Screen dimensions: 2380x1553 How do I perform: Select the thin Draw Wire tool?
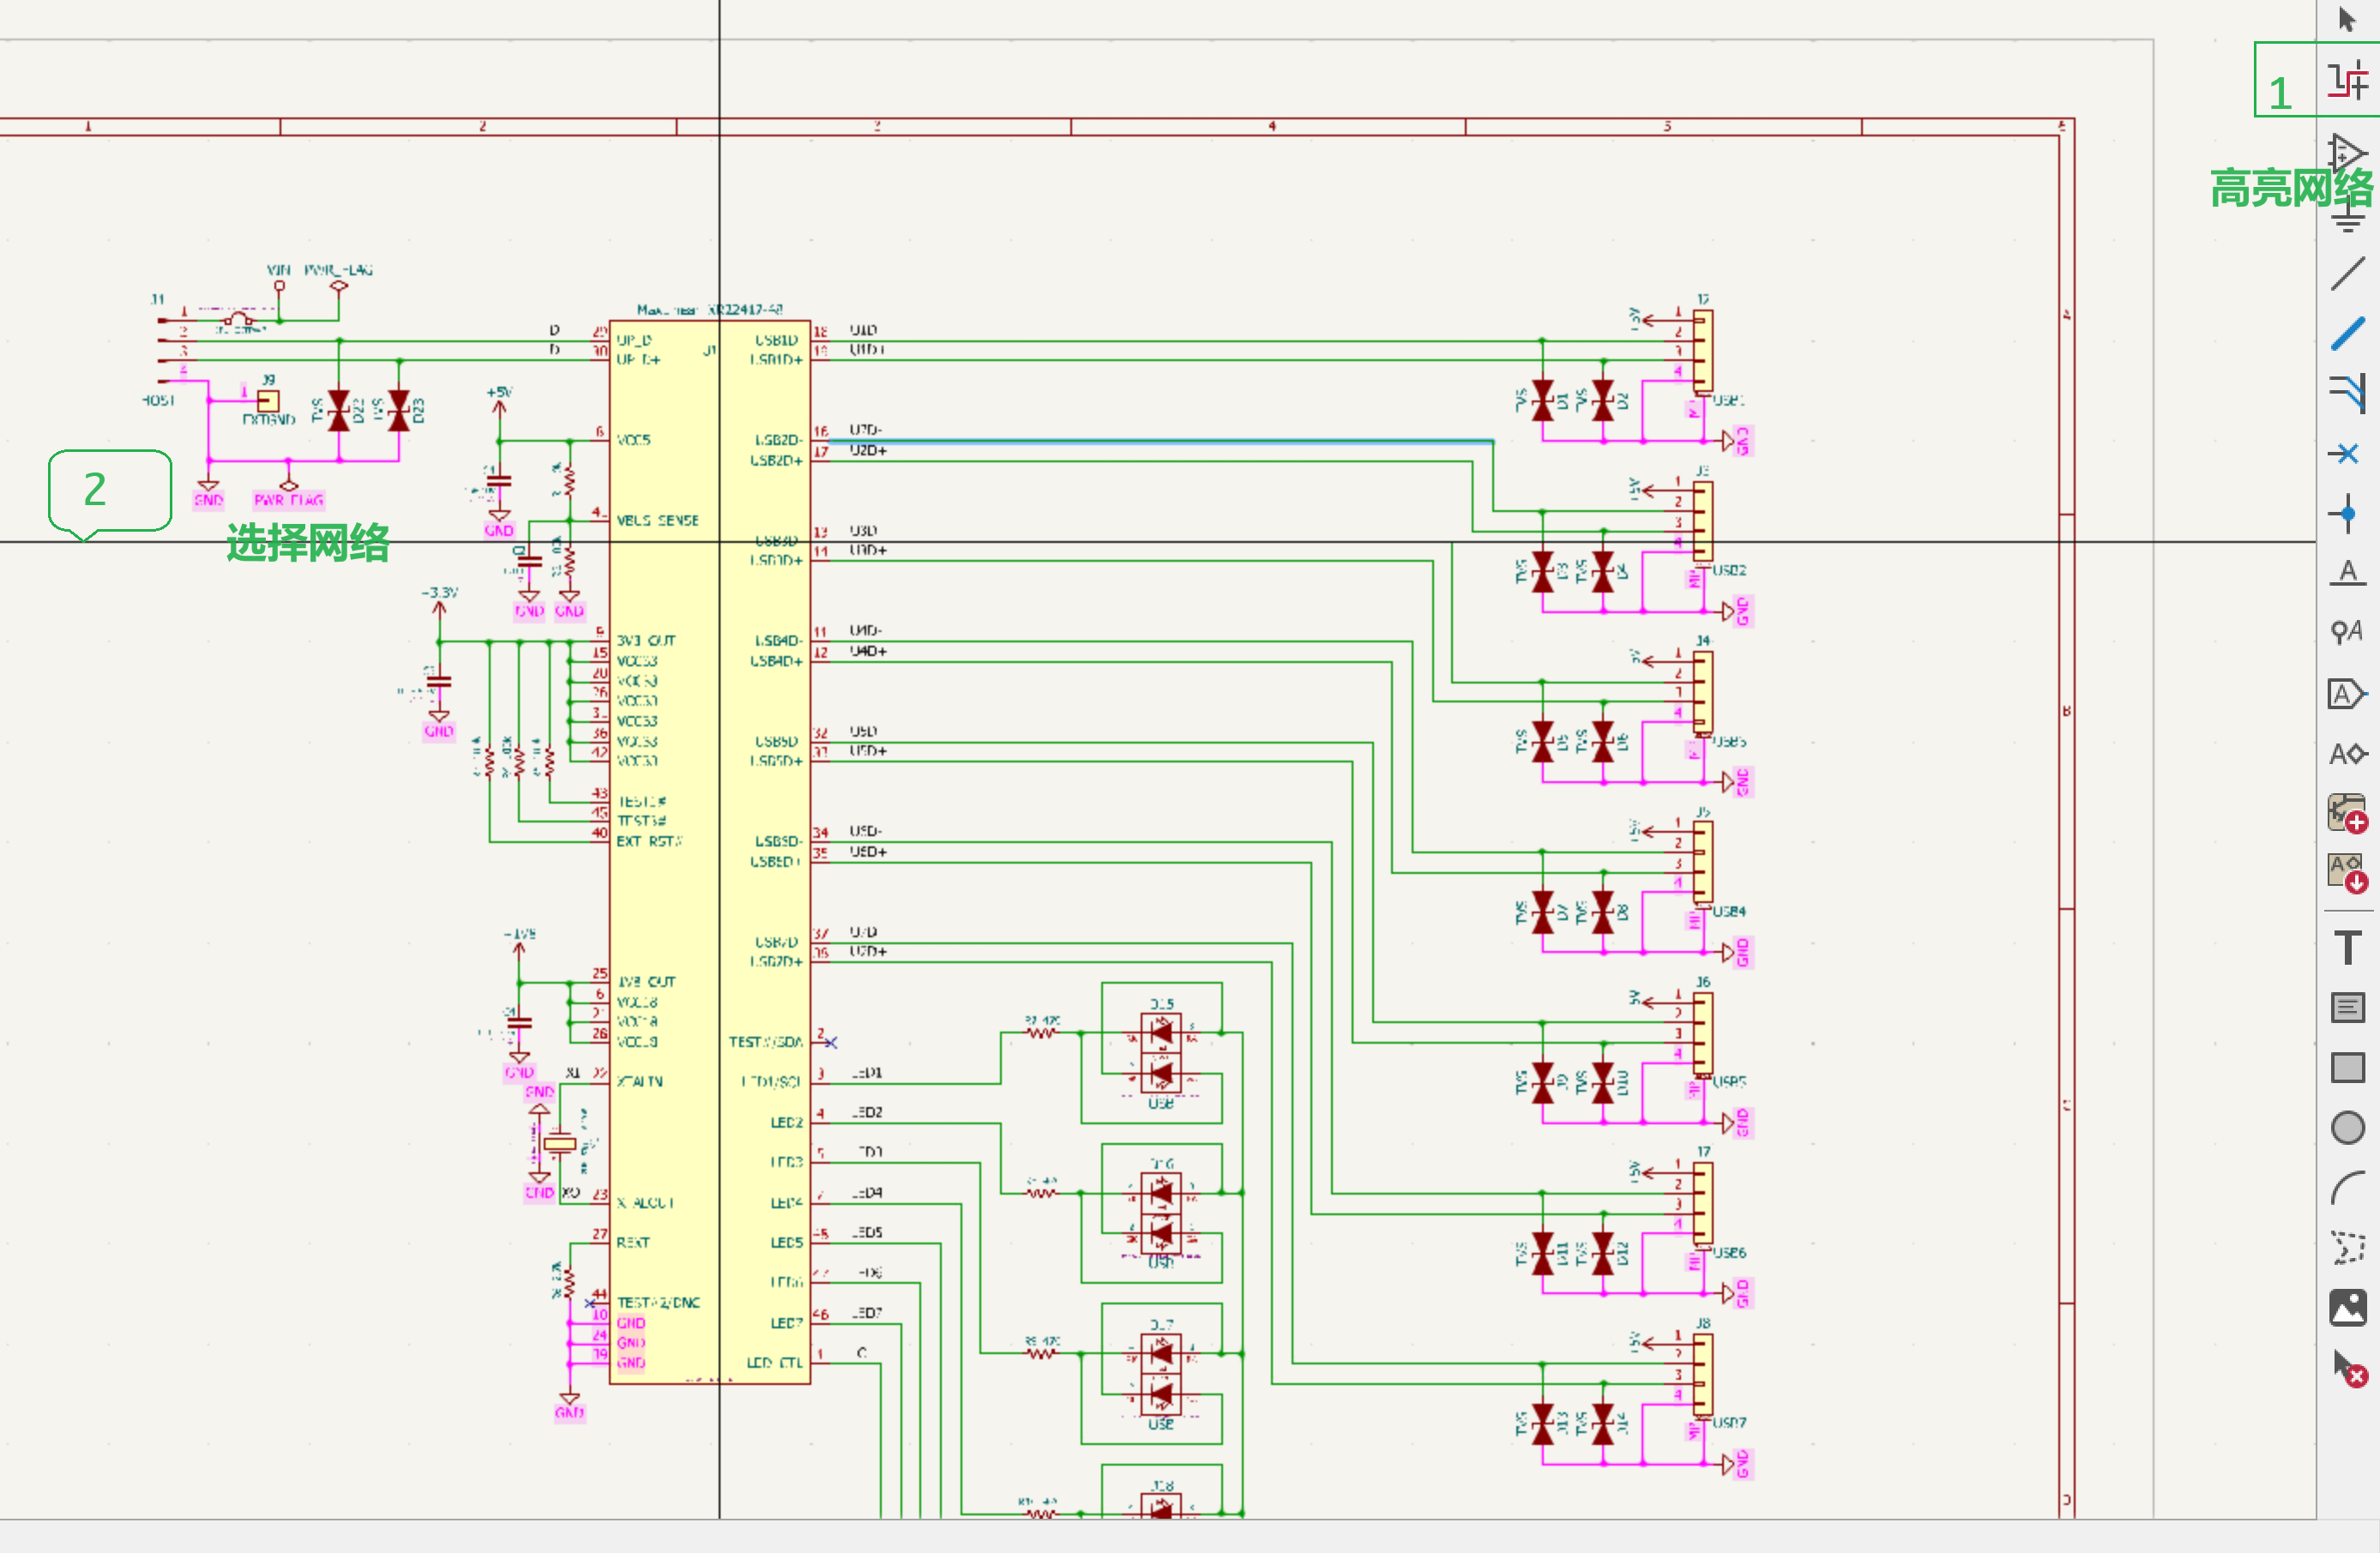pyautogui.click(x=2347, y=273)
